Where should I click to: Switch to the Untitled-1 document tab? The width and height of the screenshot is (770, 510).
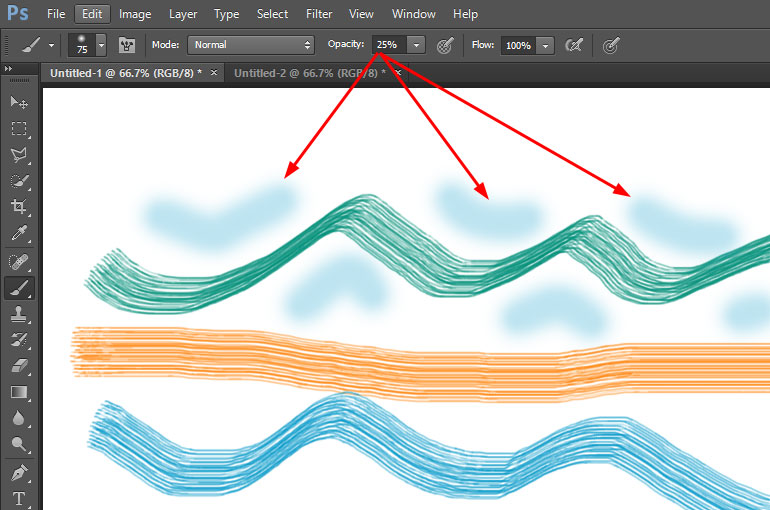point(126,73)
